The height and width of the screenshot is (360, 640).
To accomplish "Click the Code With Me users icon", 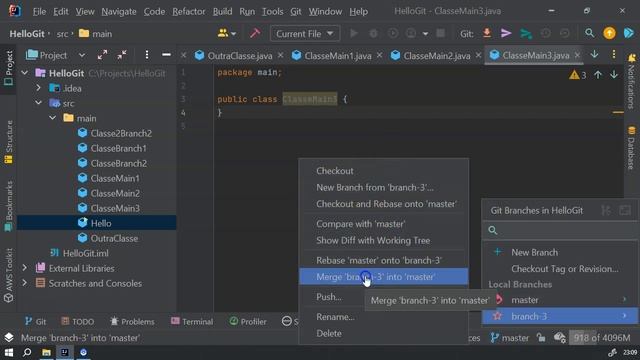I will (227, 33).
